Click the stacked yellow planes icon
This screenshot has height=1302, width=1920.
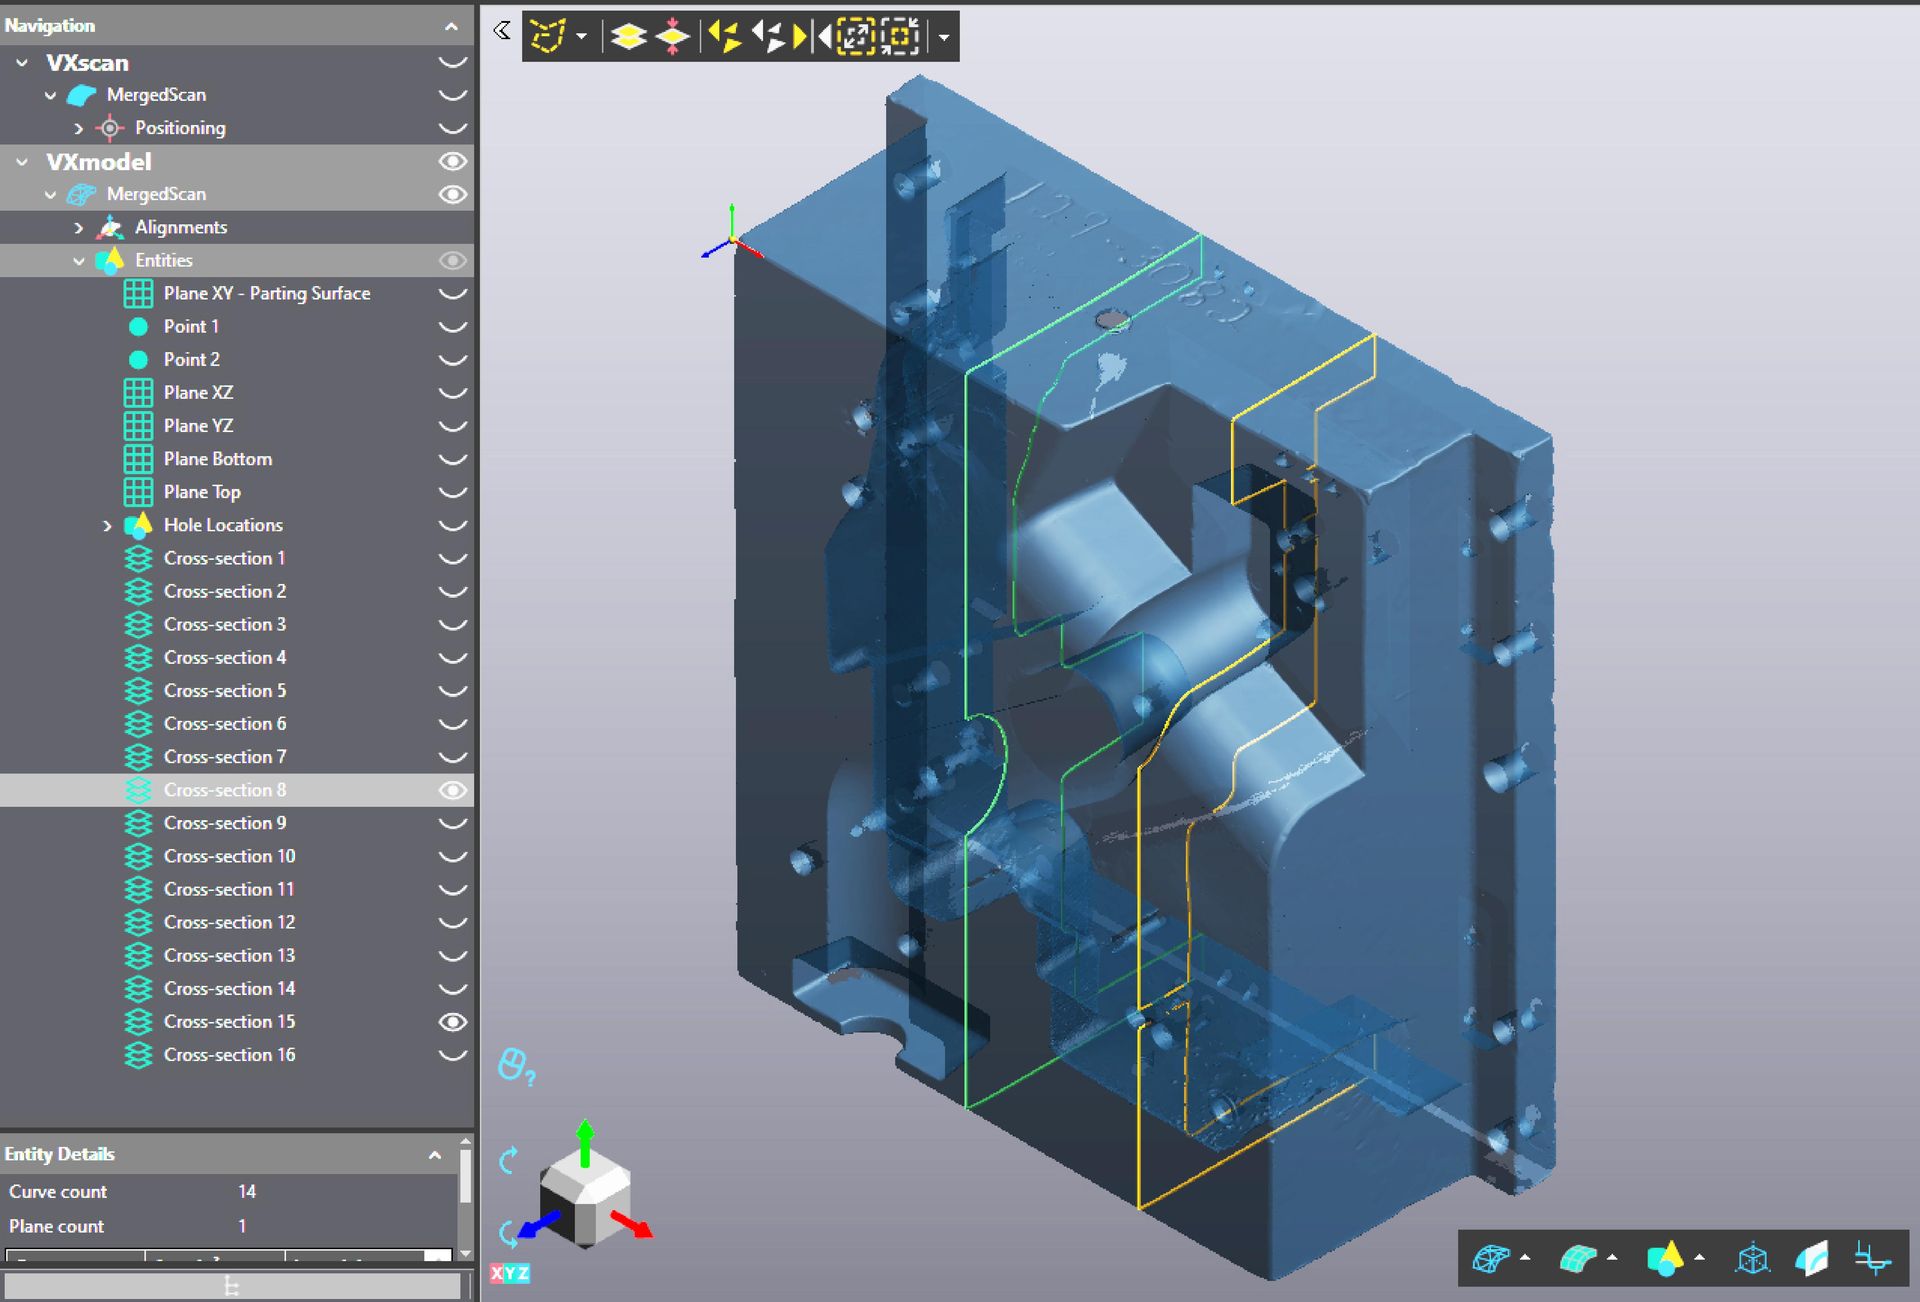(628, 36)
